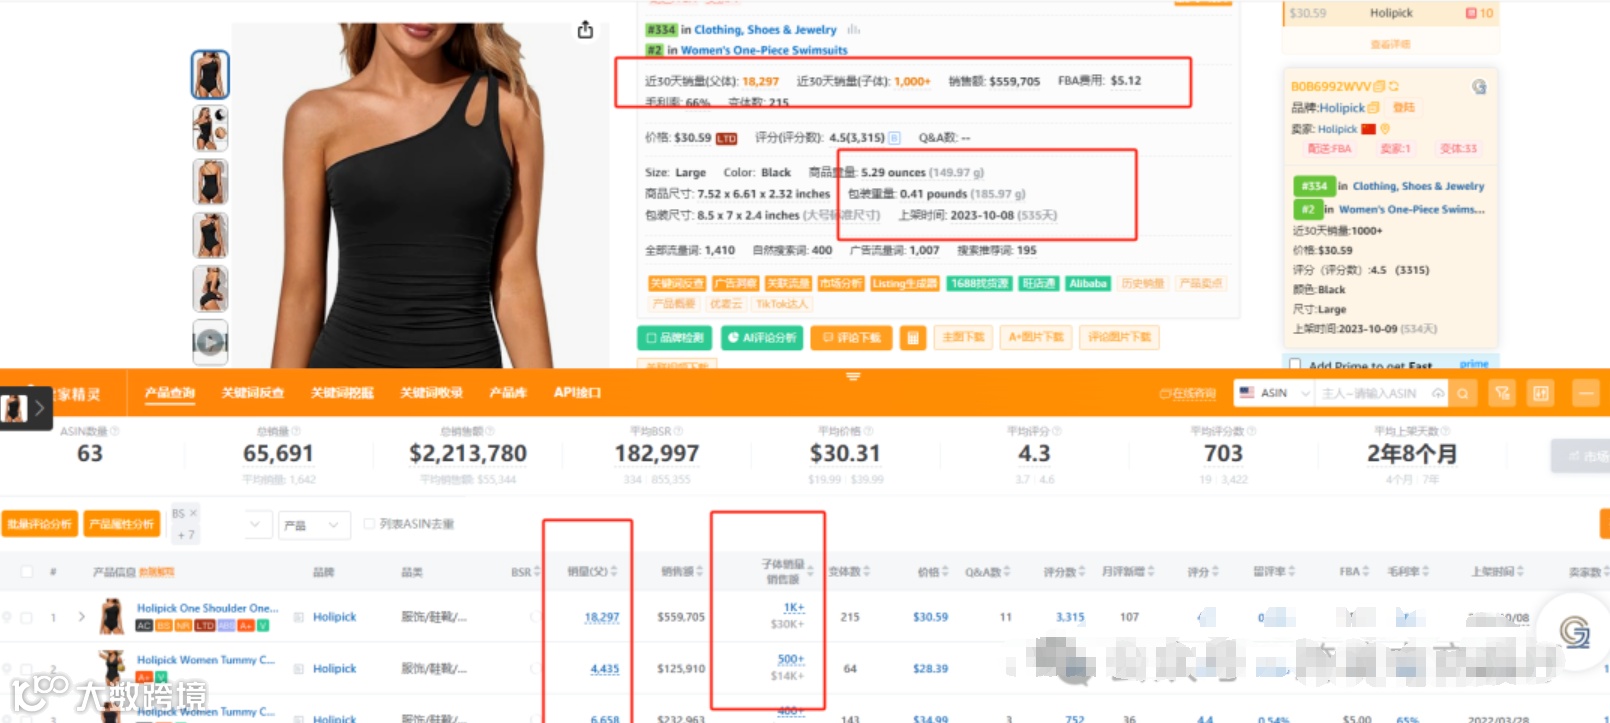Open the Women's One-Piece Swimsuits category link

(764, 50)
